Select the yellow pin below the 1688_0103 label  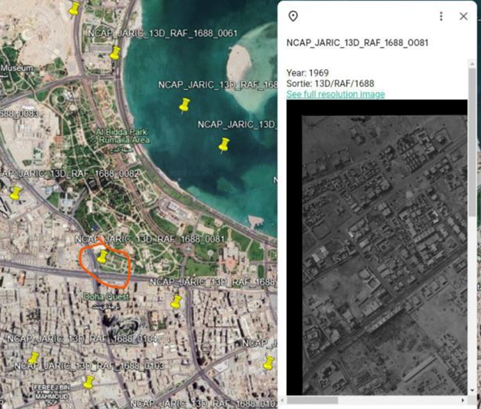[x=89, y=382]
